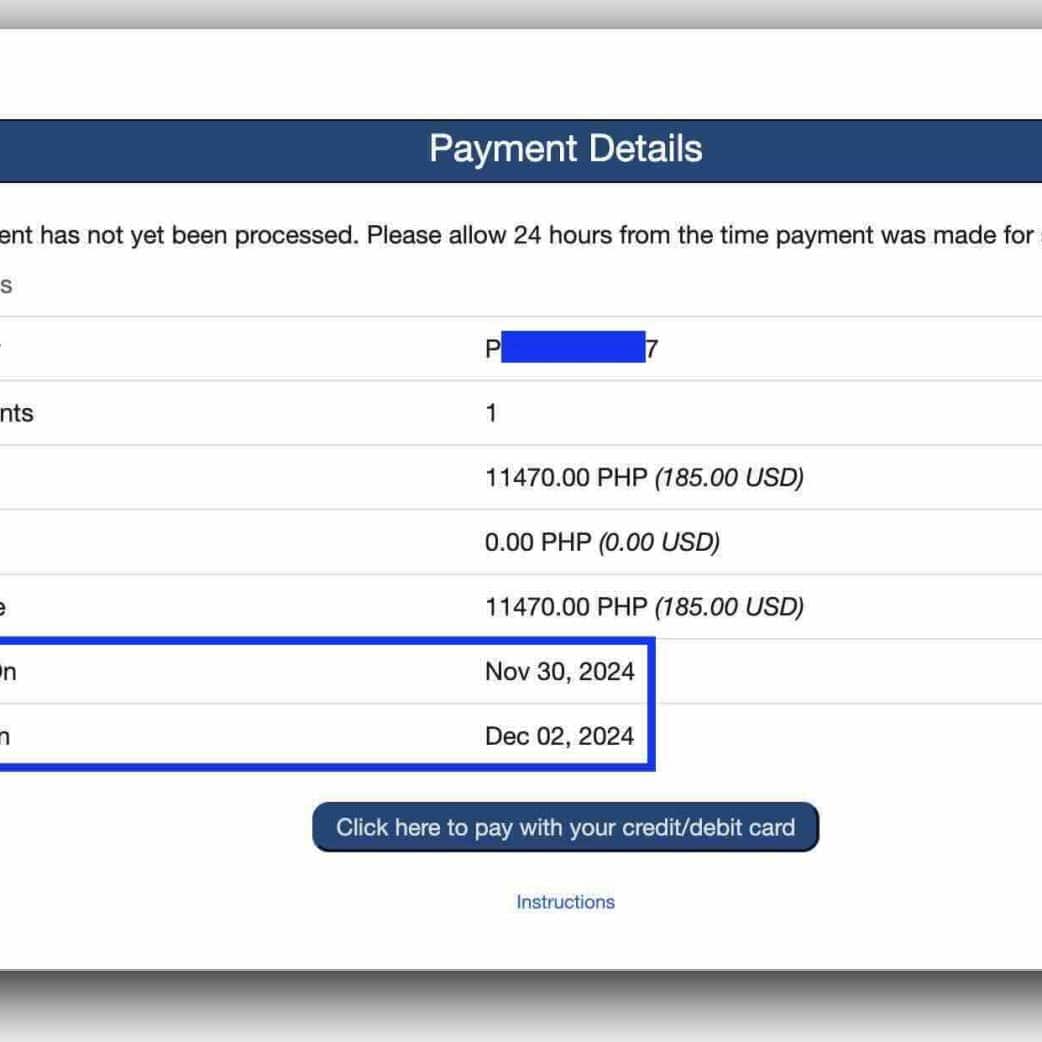Screen dimensions: 1042x1042
Task: Open the Instructions link
Action: coord(565,902)
